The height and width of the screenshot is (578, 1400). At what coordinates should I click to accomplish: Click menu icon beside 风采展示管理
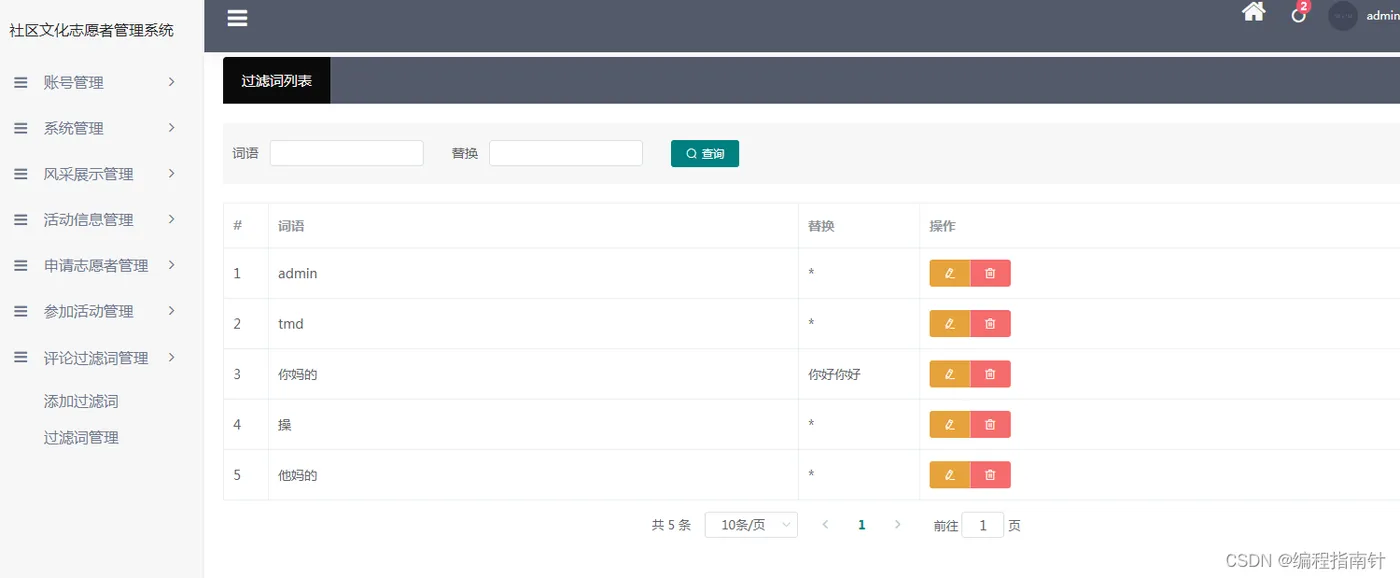coord(20,174)
